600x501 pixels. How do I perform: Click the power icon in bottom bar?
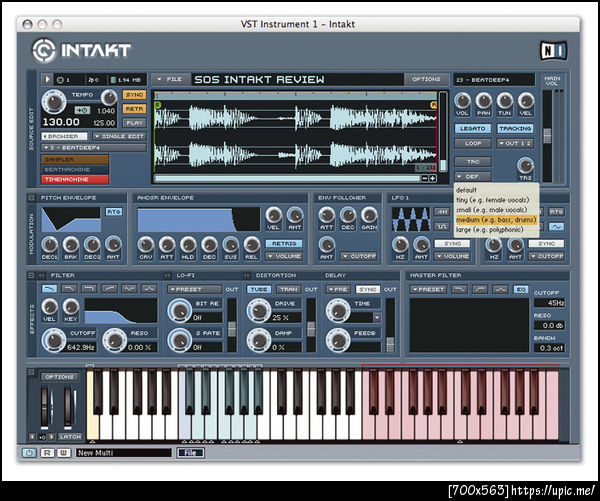point(29,453)
